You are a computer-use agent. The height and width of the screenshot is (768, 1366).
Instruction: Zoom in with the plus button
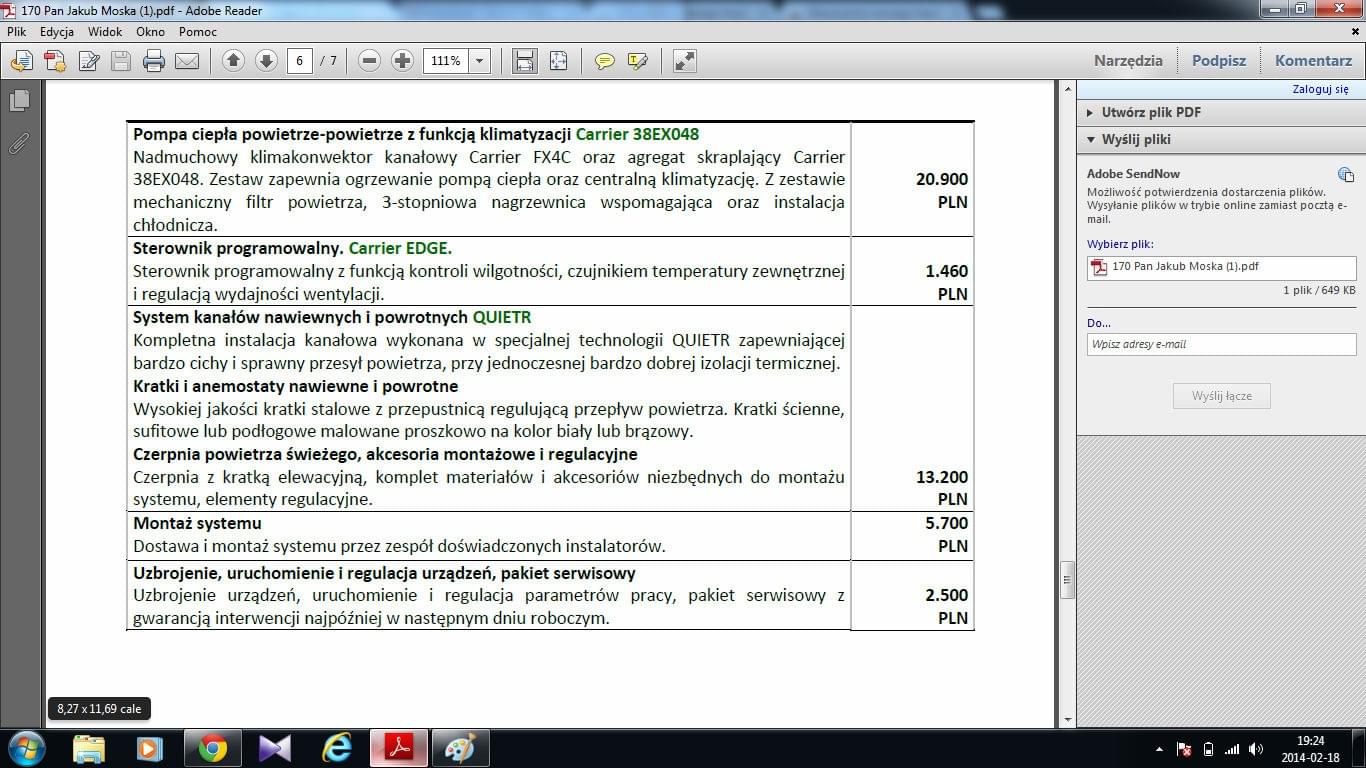click(402, 61)
